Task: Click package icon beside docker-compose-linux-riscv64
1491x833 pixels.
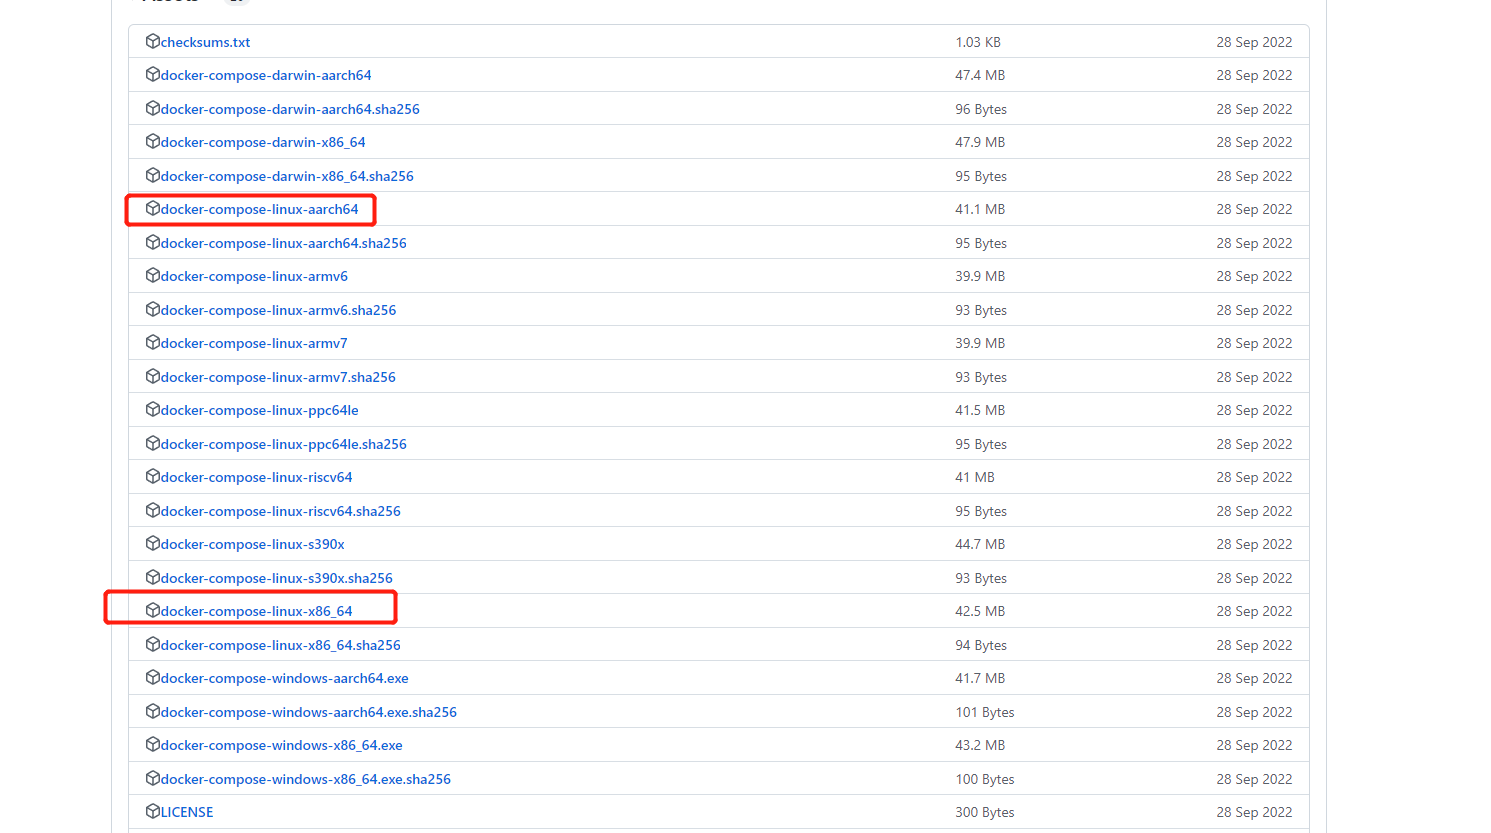Action: point(153,476)
